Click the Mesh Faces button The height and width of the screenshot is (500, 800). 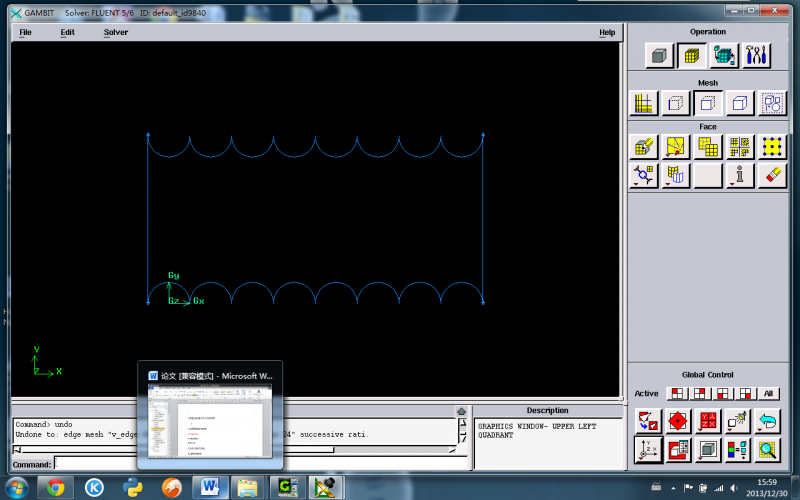[x=643, y=147]
